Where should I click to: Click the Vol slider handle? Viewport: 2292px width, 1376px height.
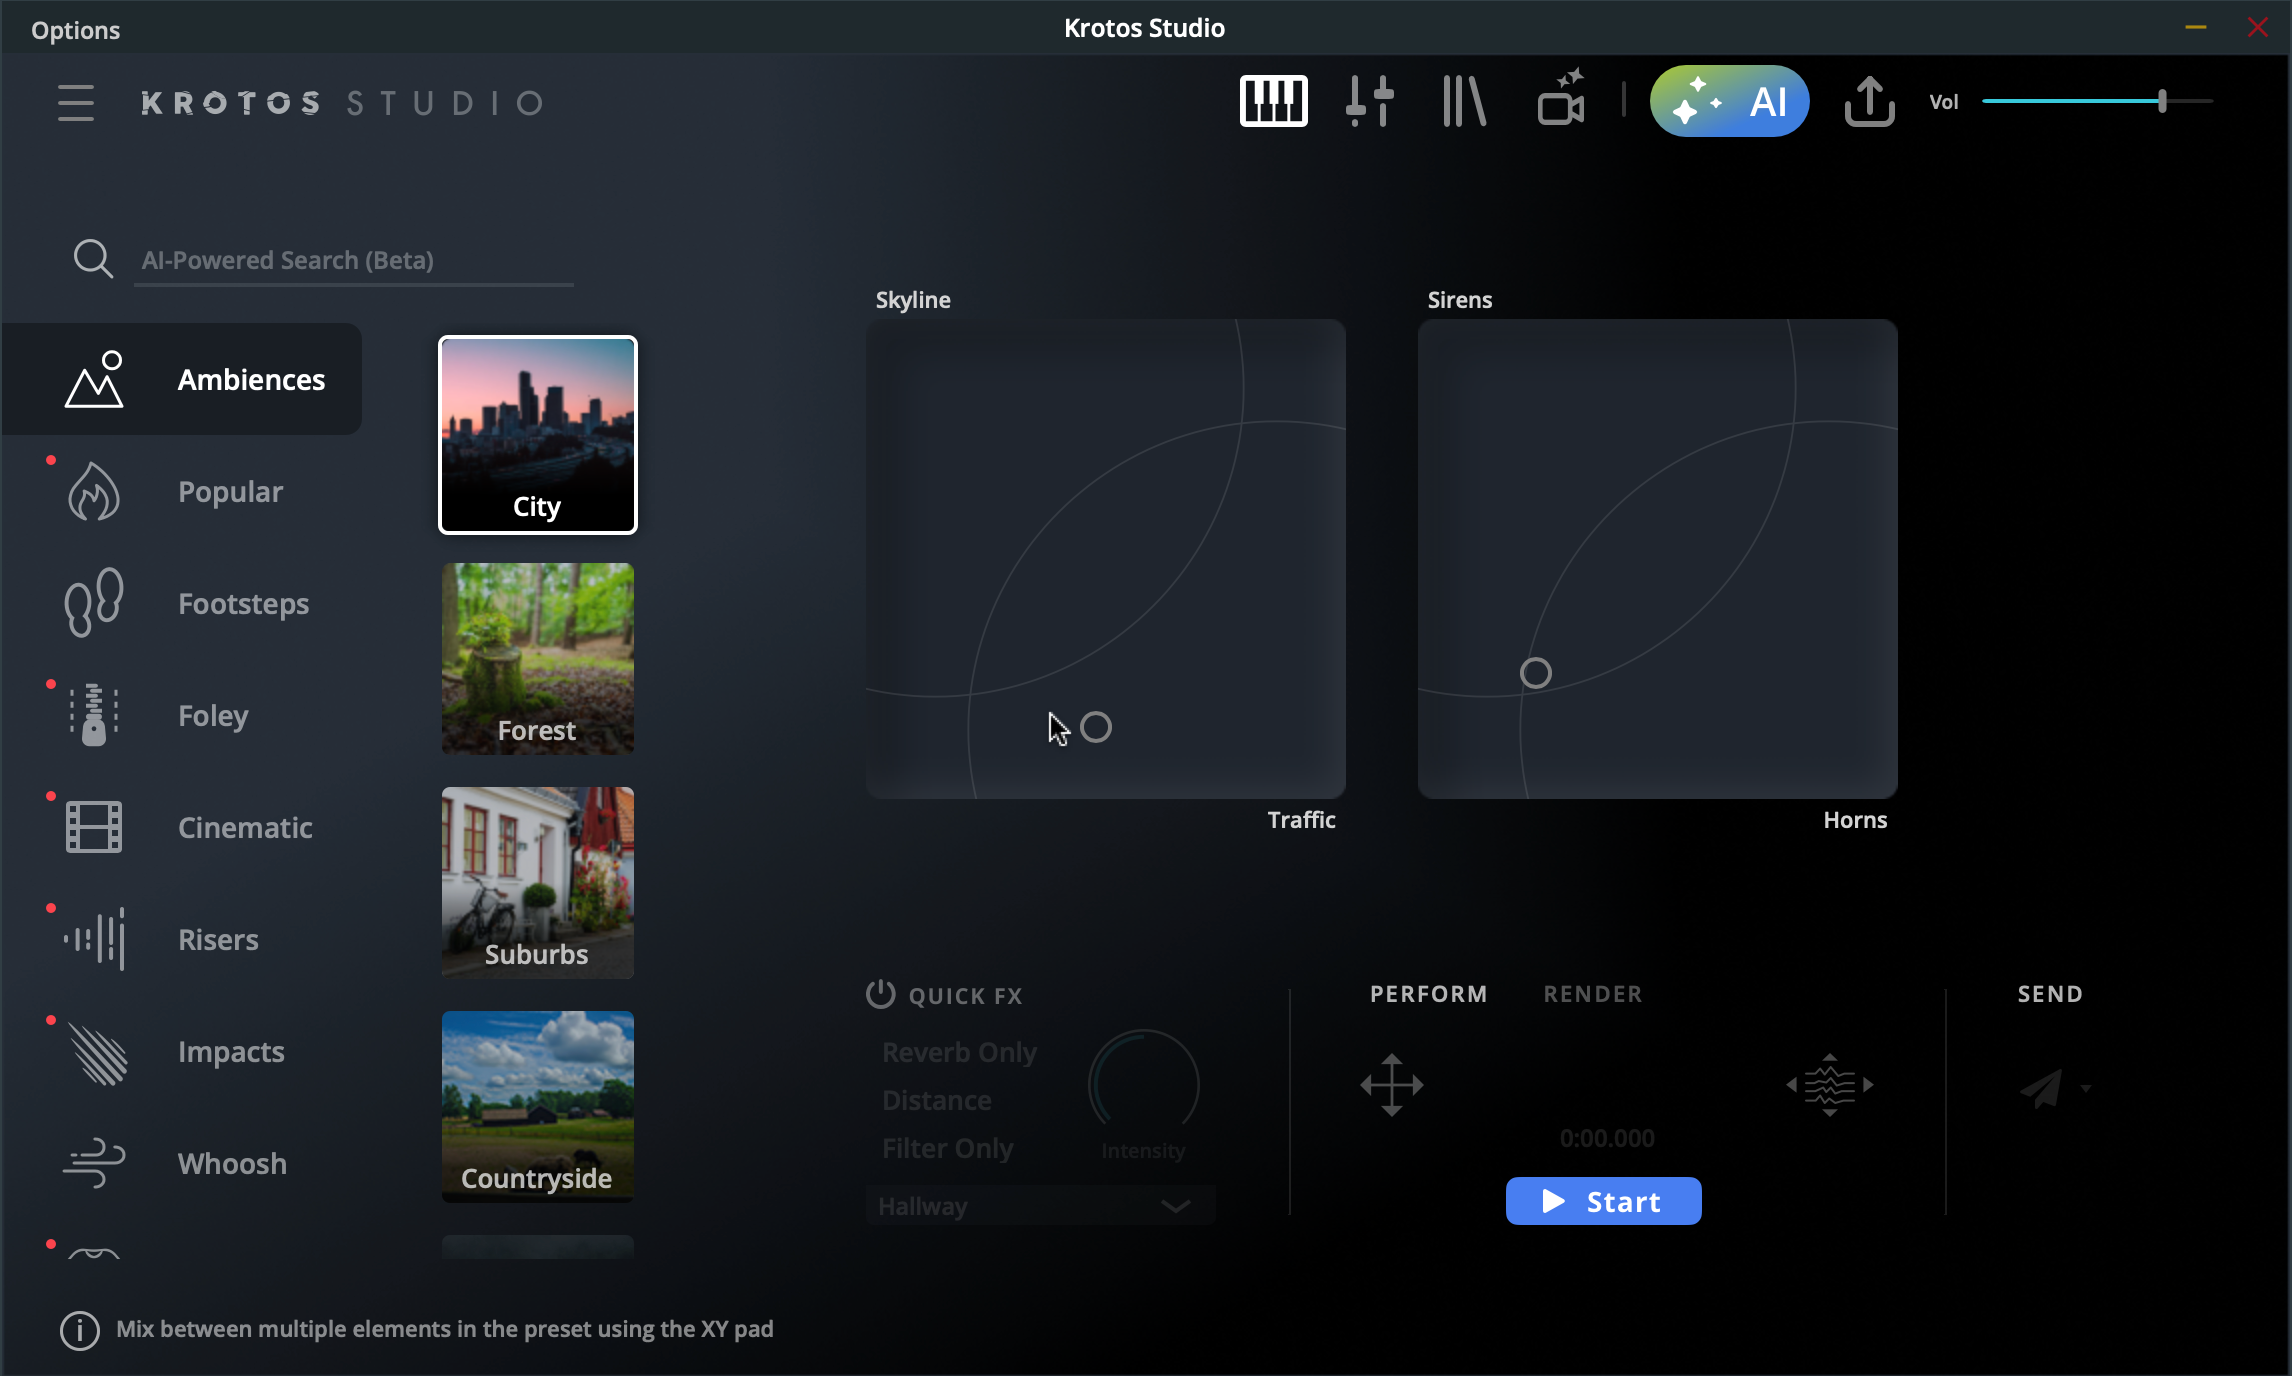coord(2162,101)
